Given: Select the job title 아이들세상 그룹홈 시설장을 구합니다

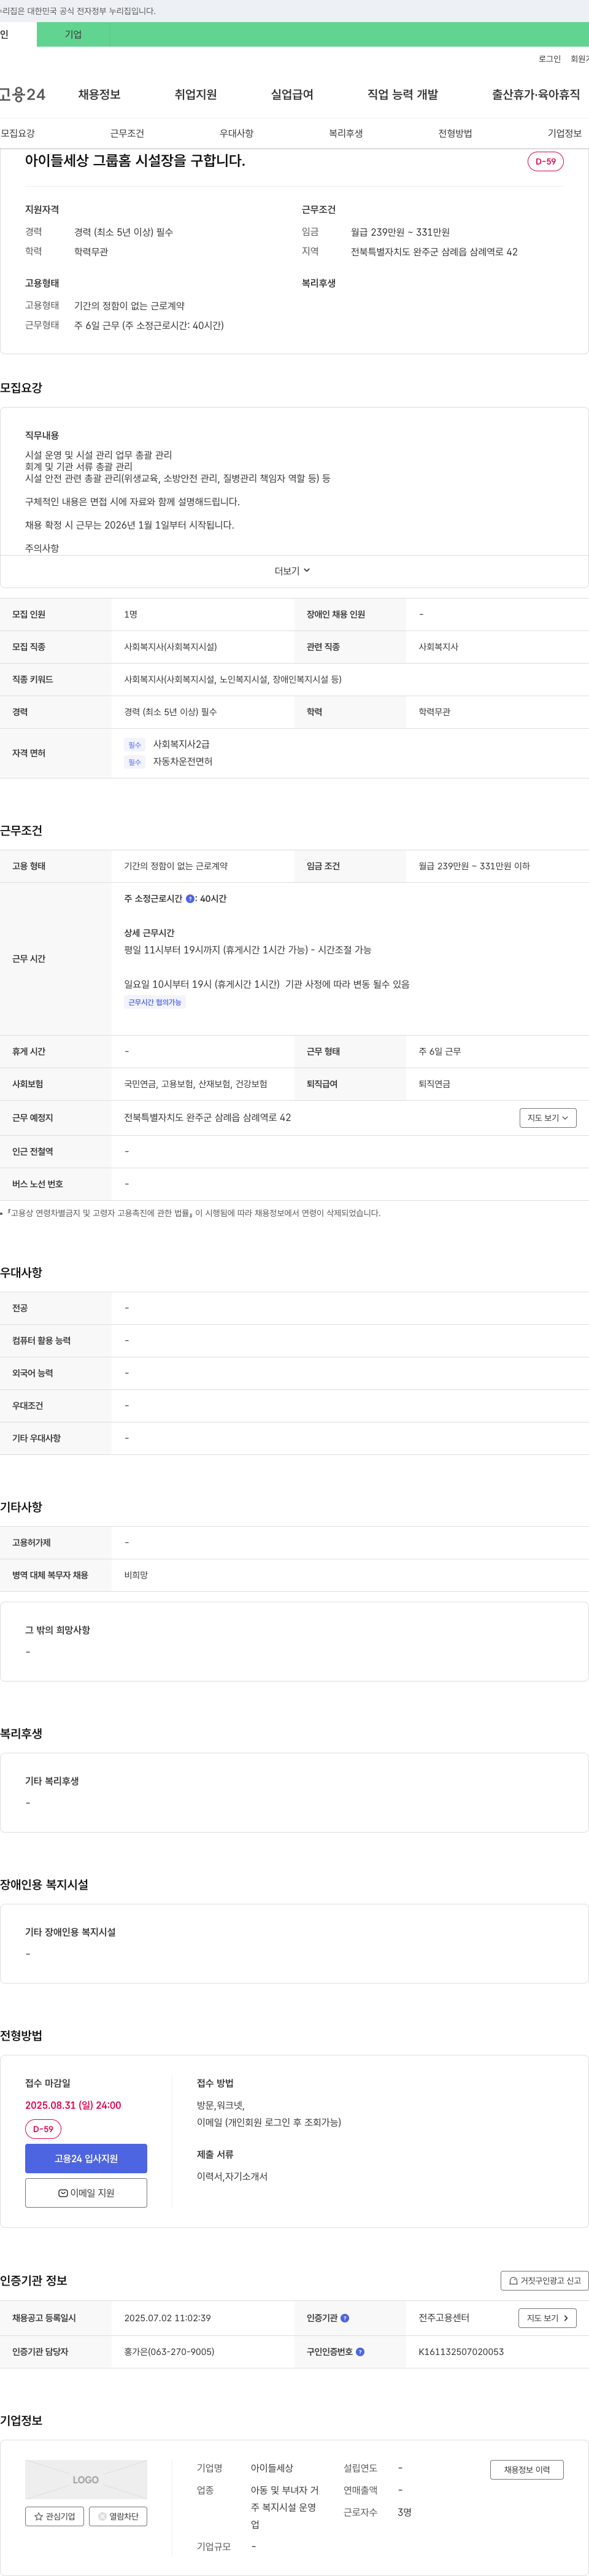Looking at the screenshot, I should click(135, 160).
